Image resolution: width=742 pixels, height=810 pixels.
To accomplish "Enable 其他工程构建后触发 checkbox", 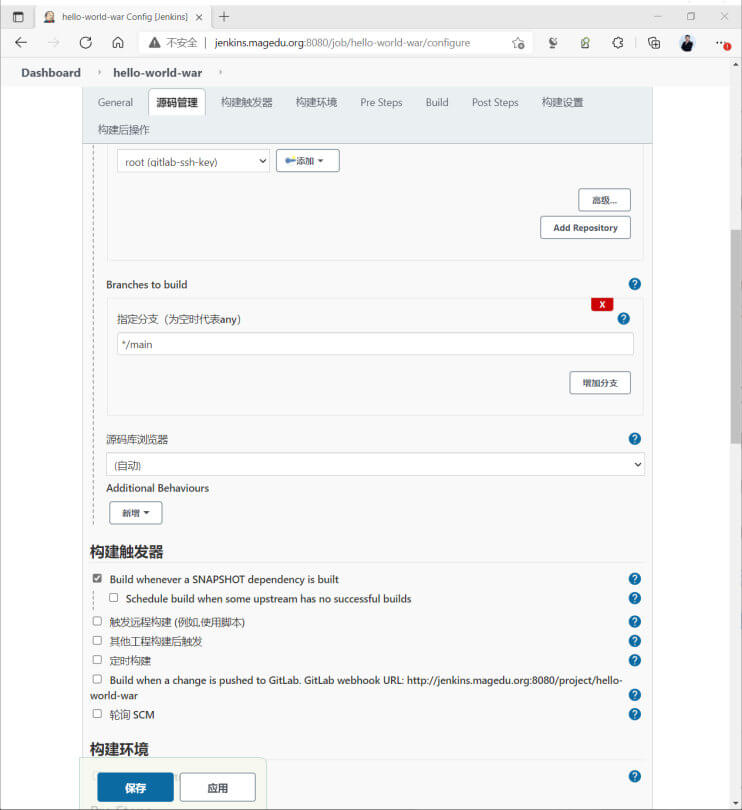I will coord(97,641).
